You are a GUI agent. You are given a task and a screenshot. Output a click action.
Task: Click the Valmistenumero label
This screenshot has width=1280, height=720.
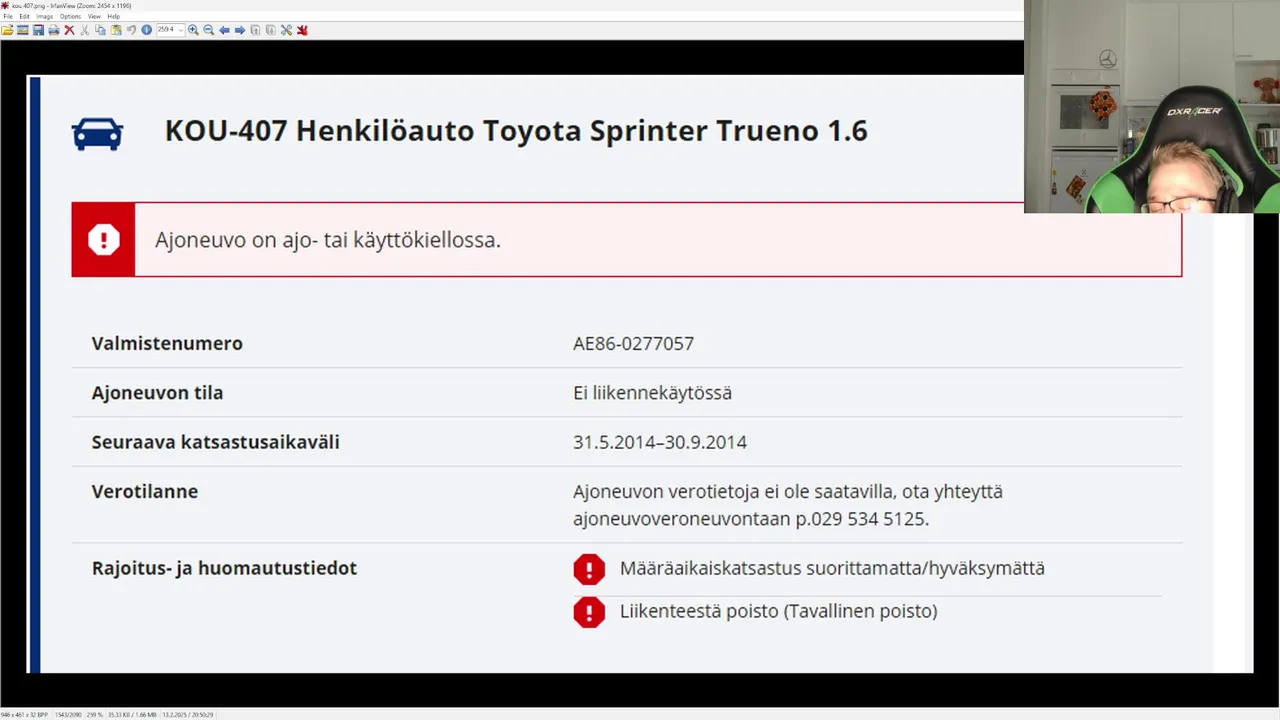click(x=167, y=343)
